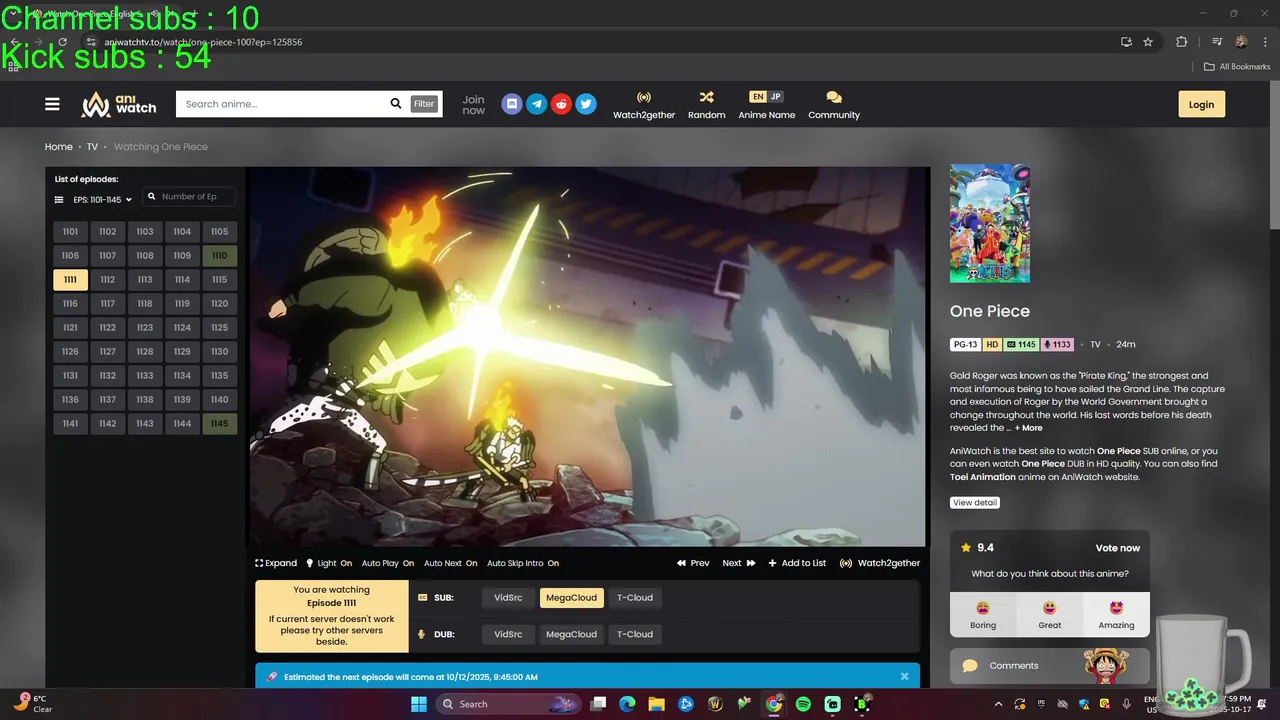Go to the previous episode

coord(693,563)
